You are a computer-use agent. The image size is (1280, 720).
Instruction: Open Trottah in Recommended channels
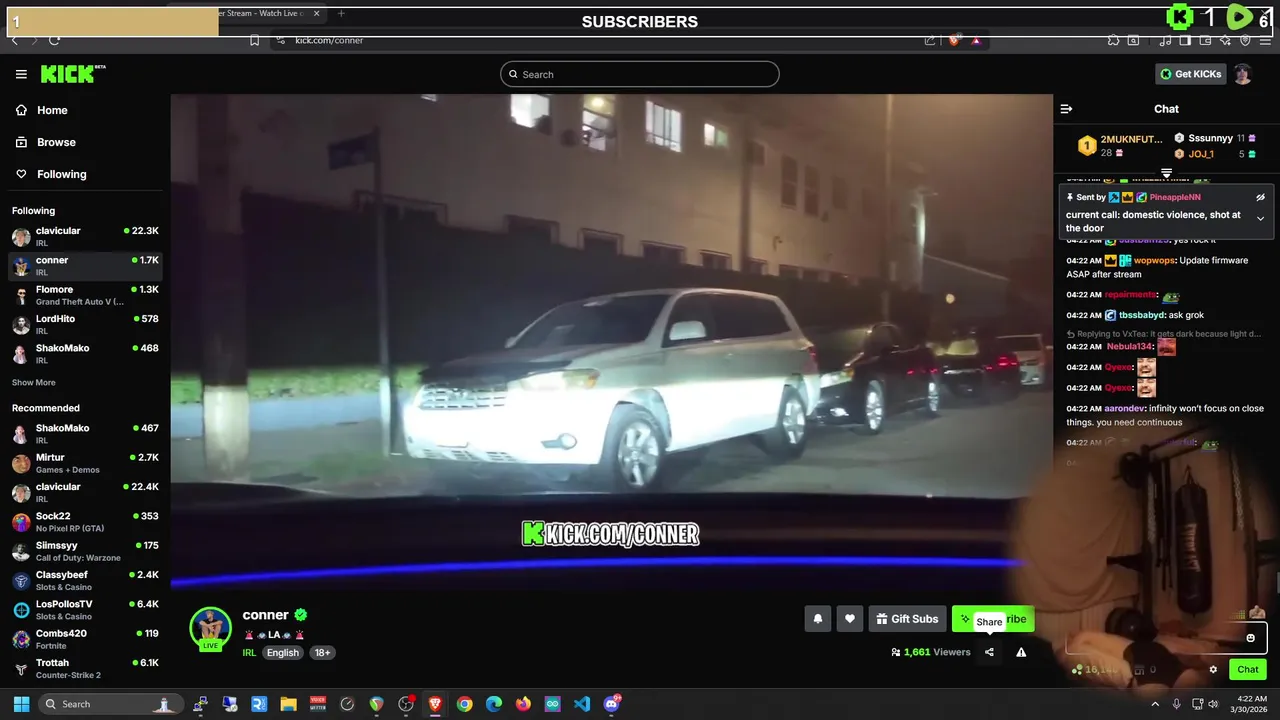(85, 668)
